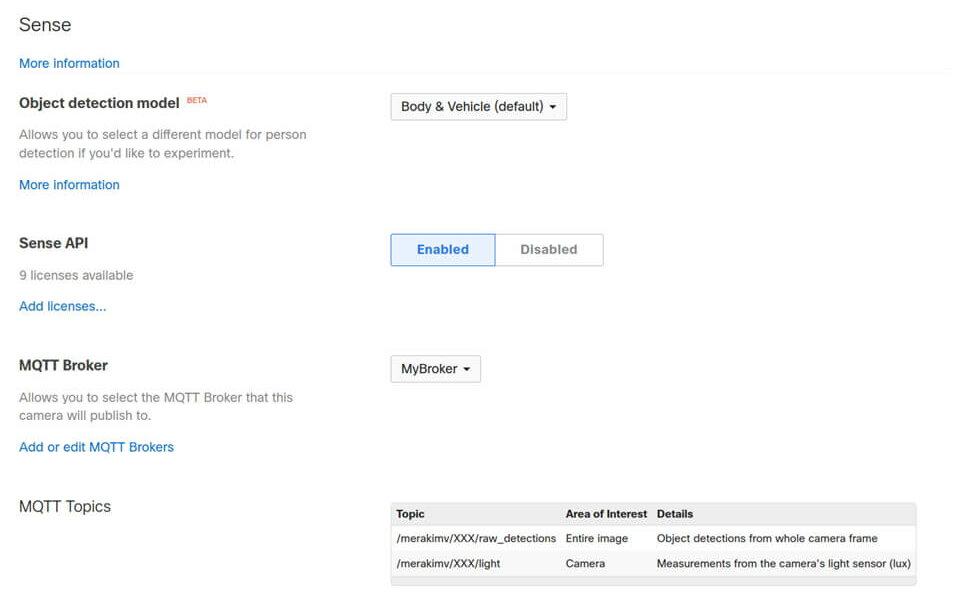The image size is (970, 592).
Task: Select the Topic column header
Action: (x=410, y=514)
